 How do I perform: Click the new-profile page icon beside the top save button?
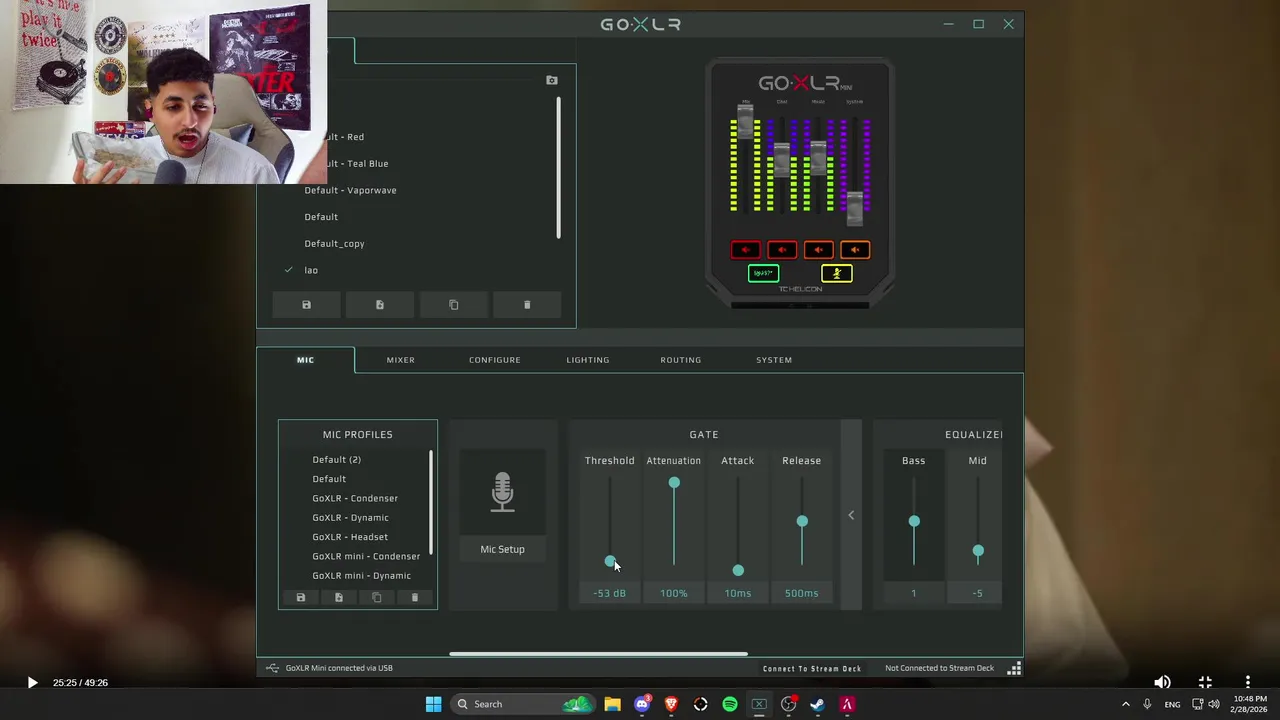point(380,305)
